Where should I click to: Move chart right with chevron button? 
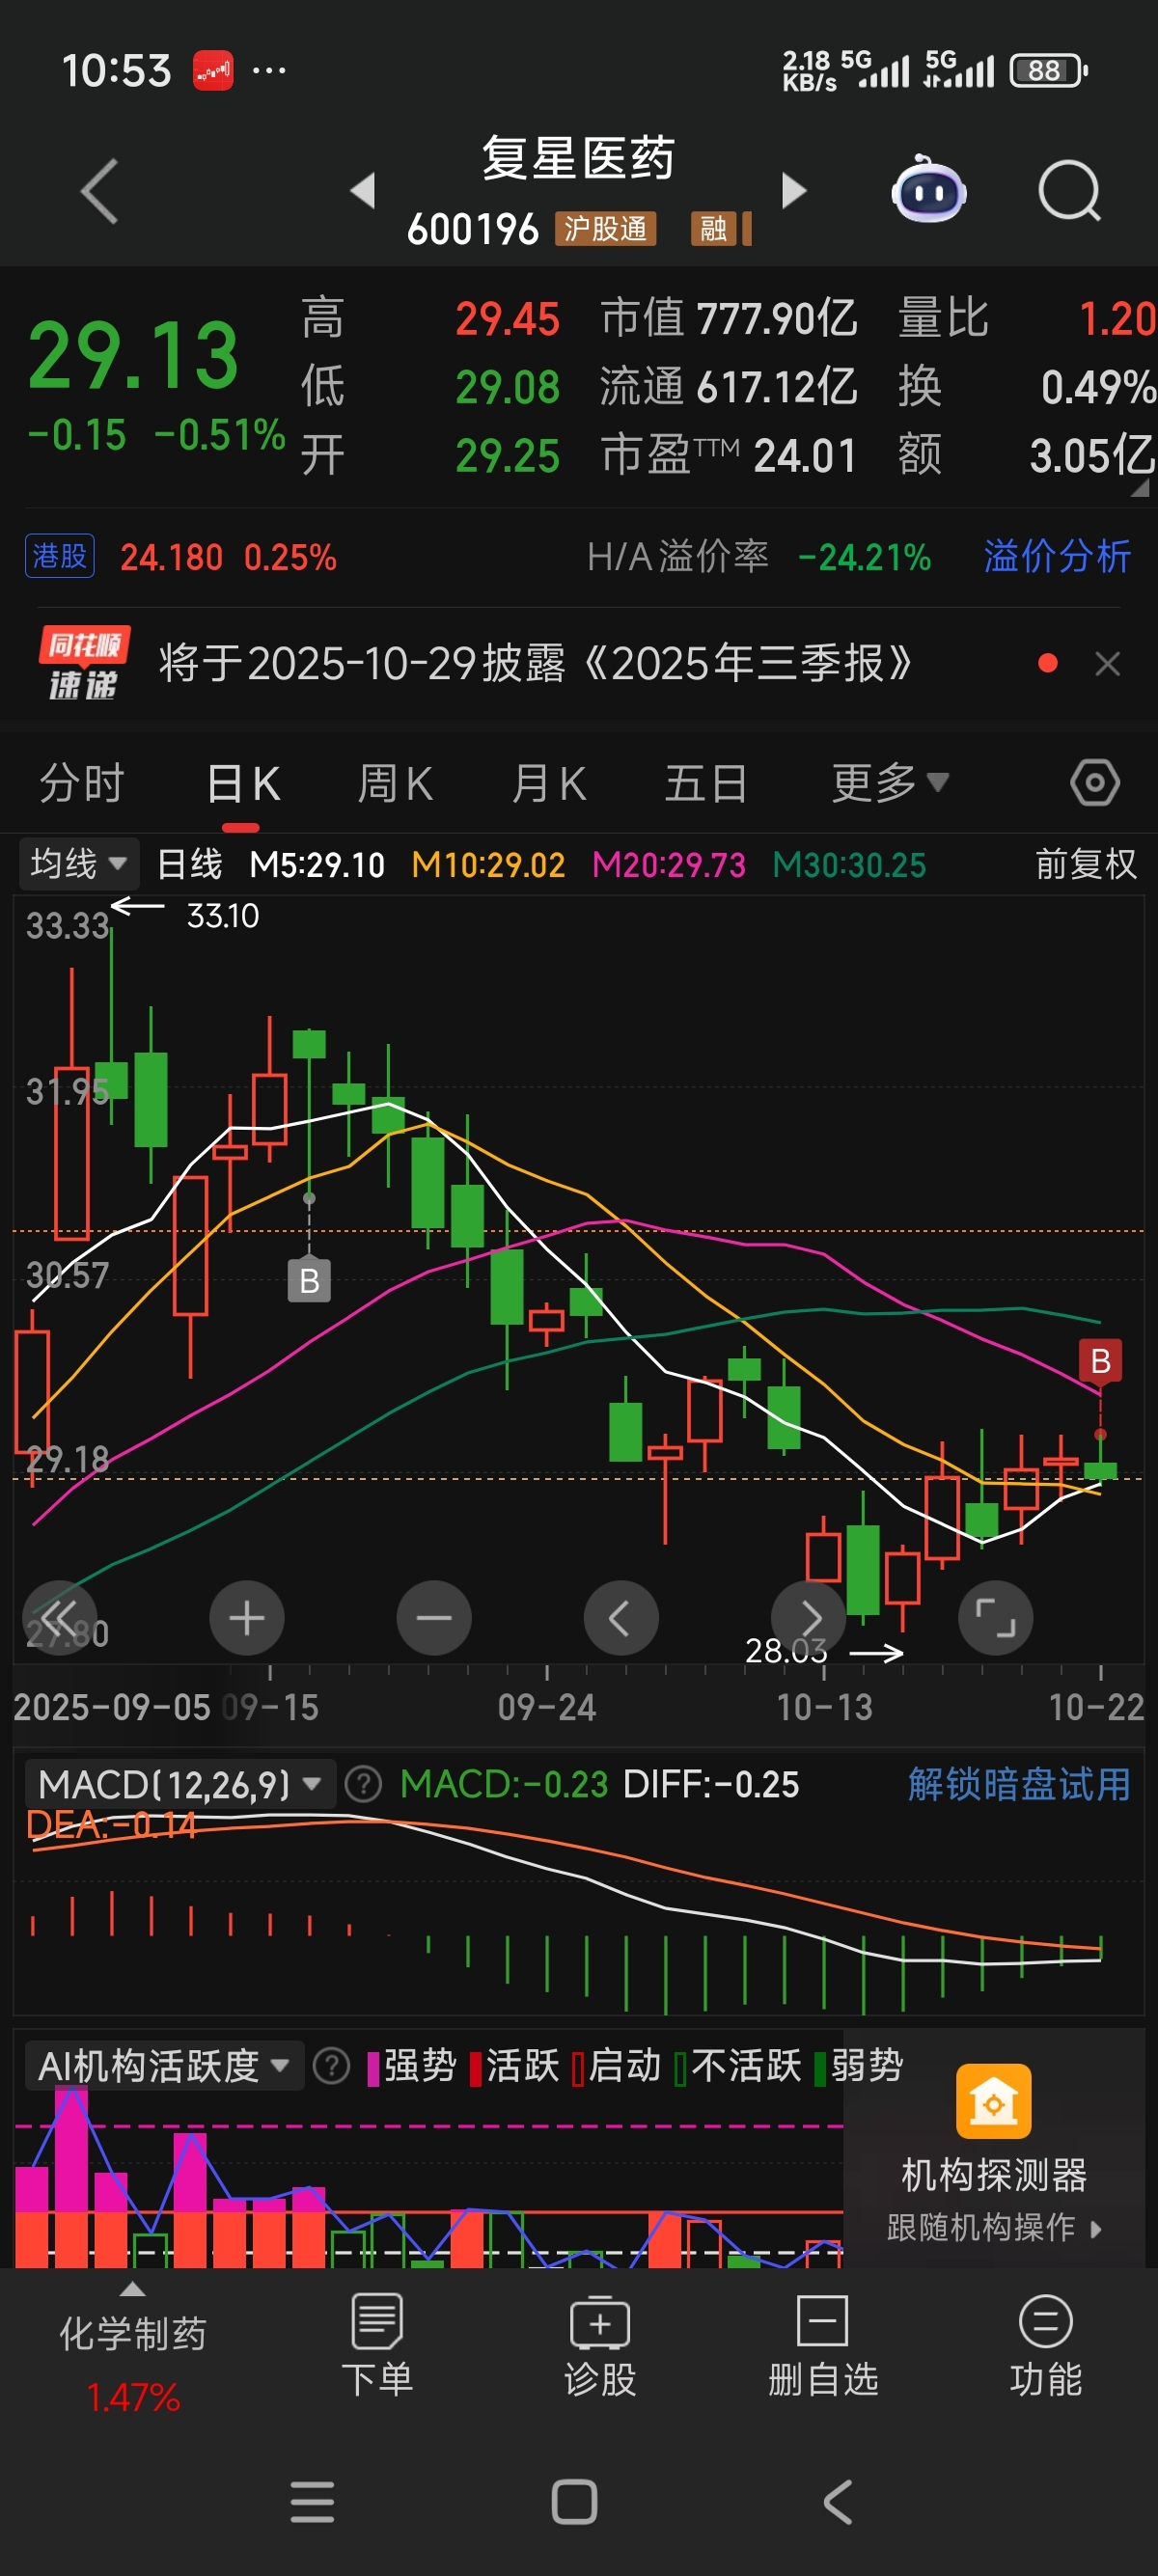(808, 1617)
